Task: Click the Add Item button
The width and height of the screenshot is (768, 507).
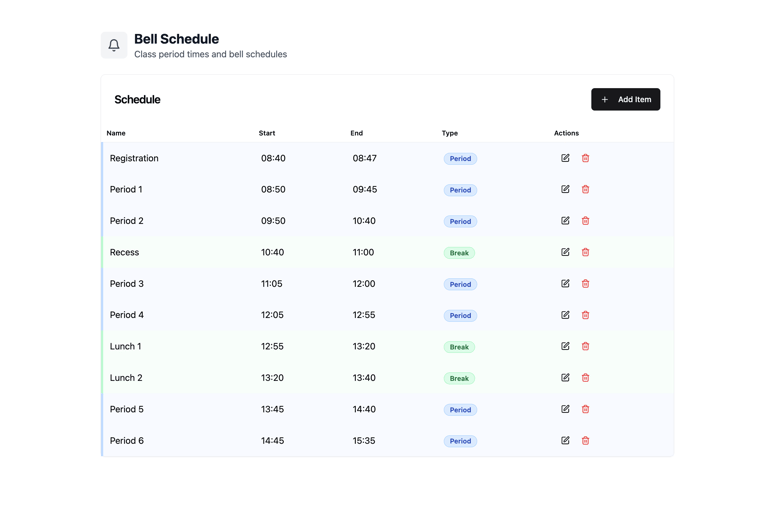Action: pyautogui.click(x=625, y=99)
